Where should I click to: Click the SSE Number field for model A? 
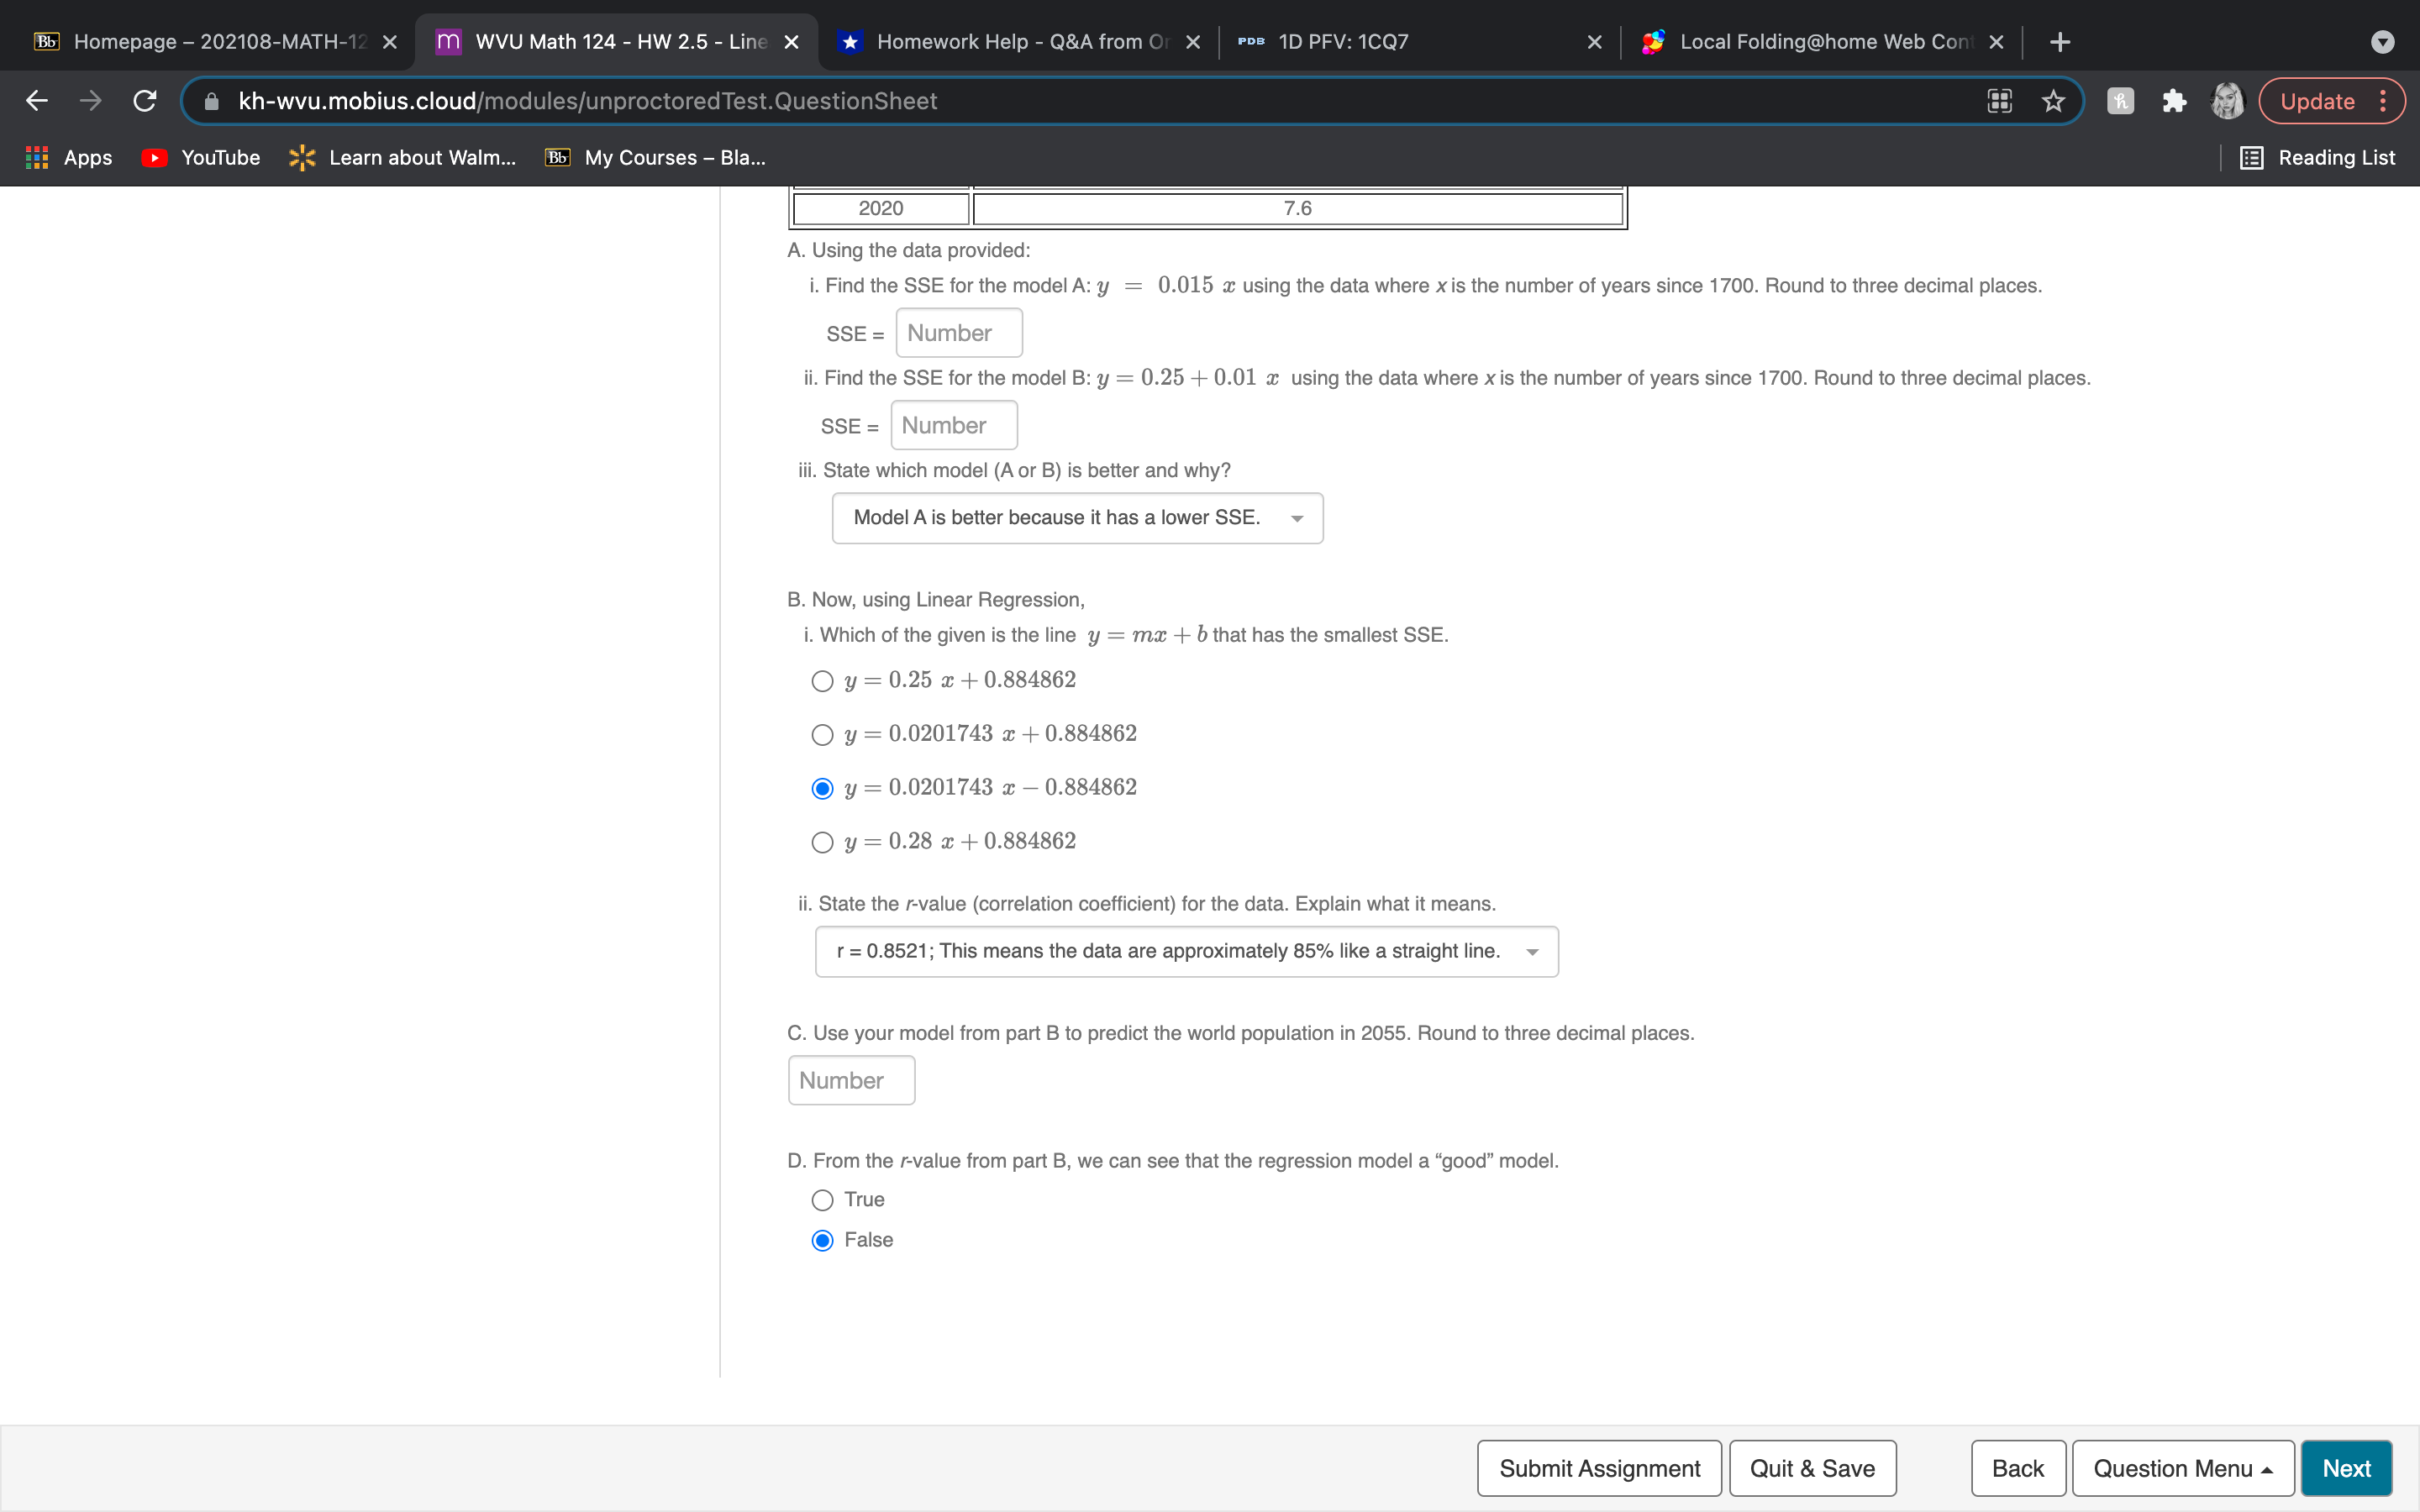[957, 332]
